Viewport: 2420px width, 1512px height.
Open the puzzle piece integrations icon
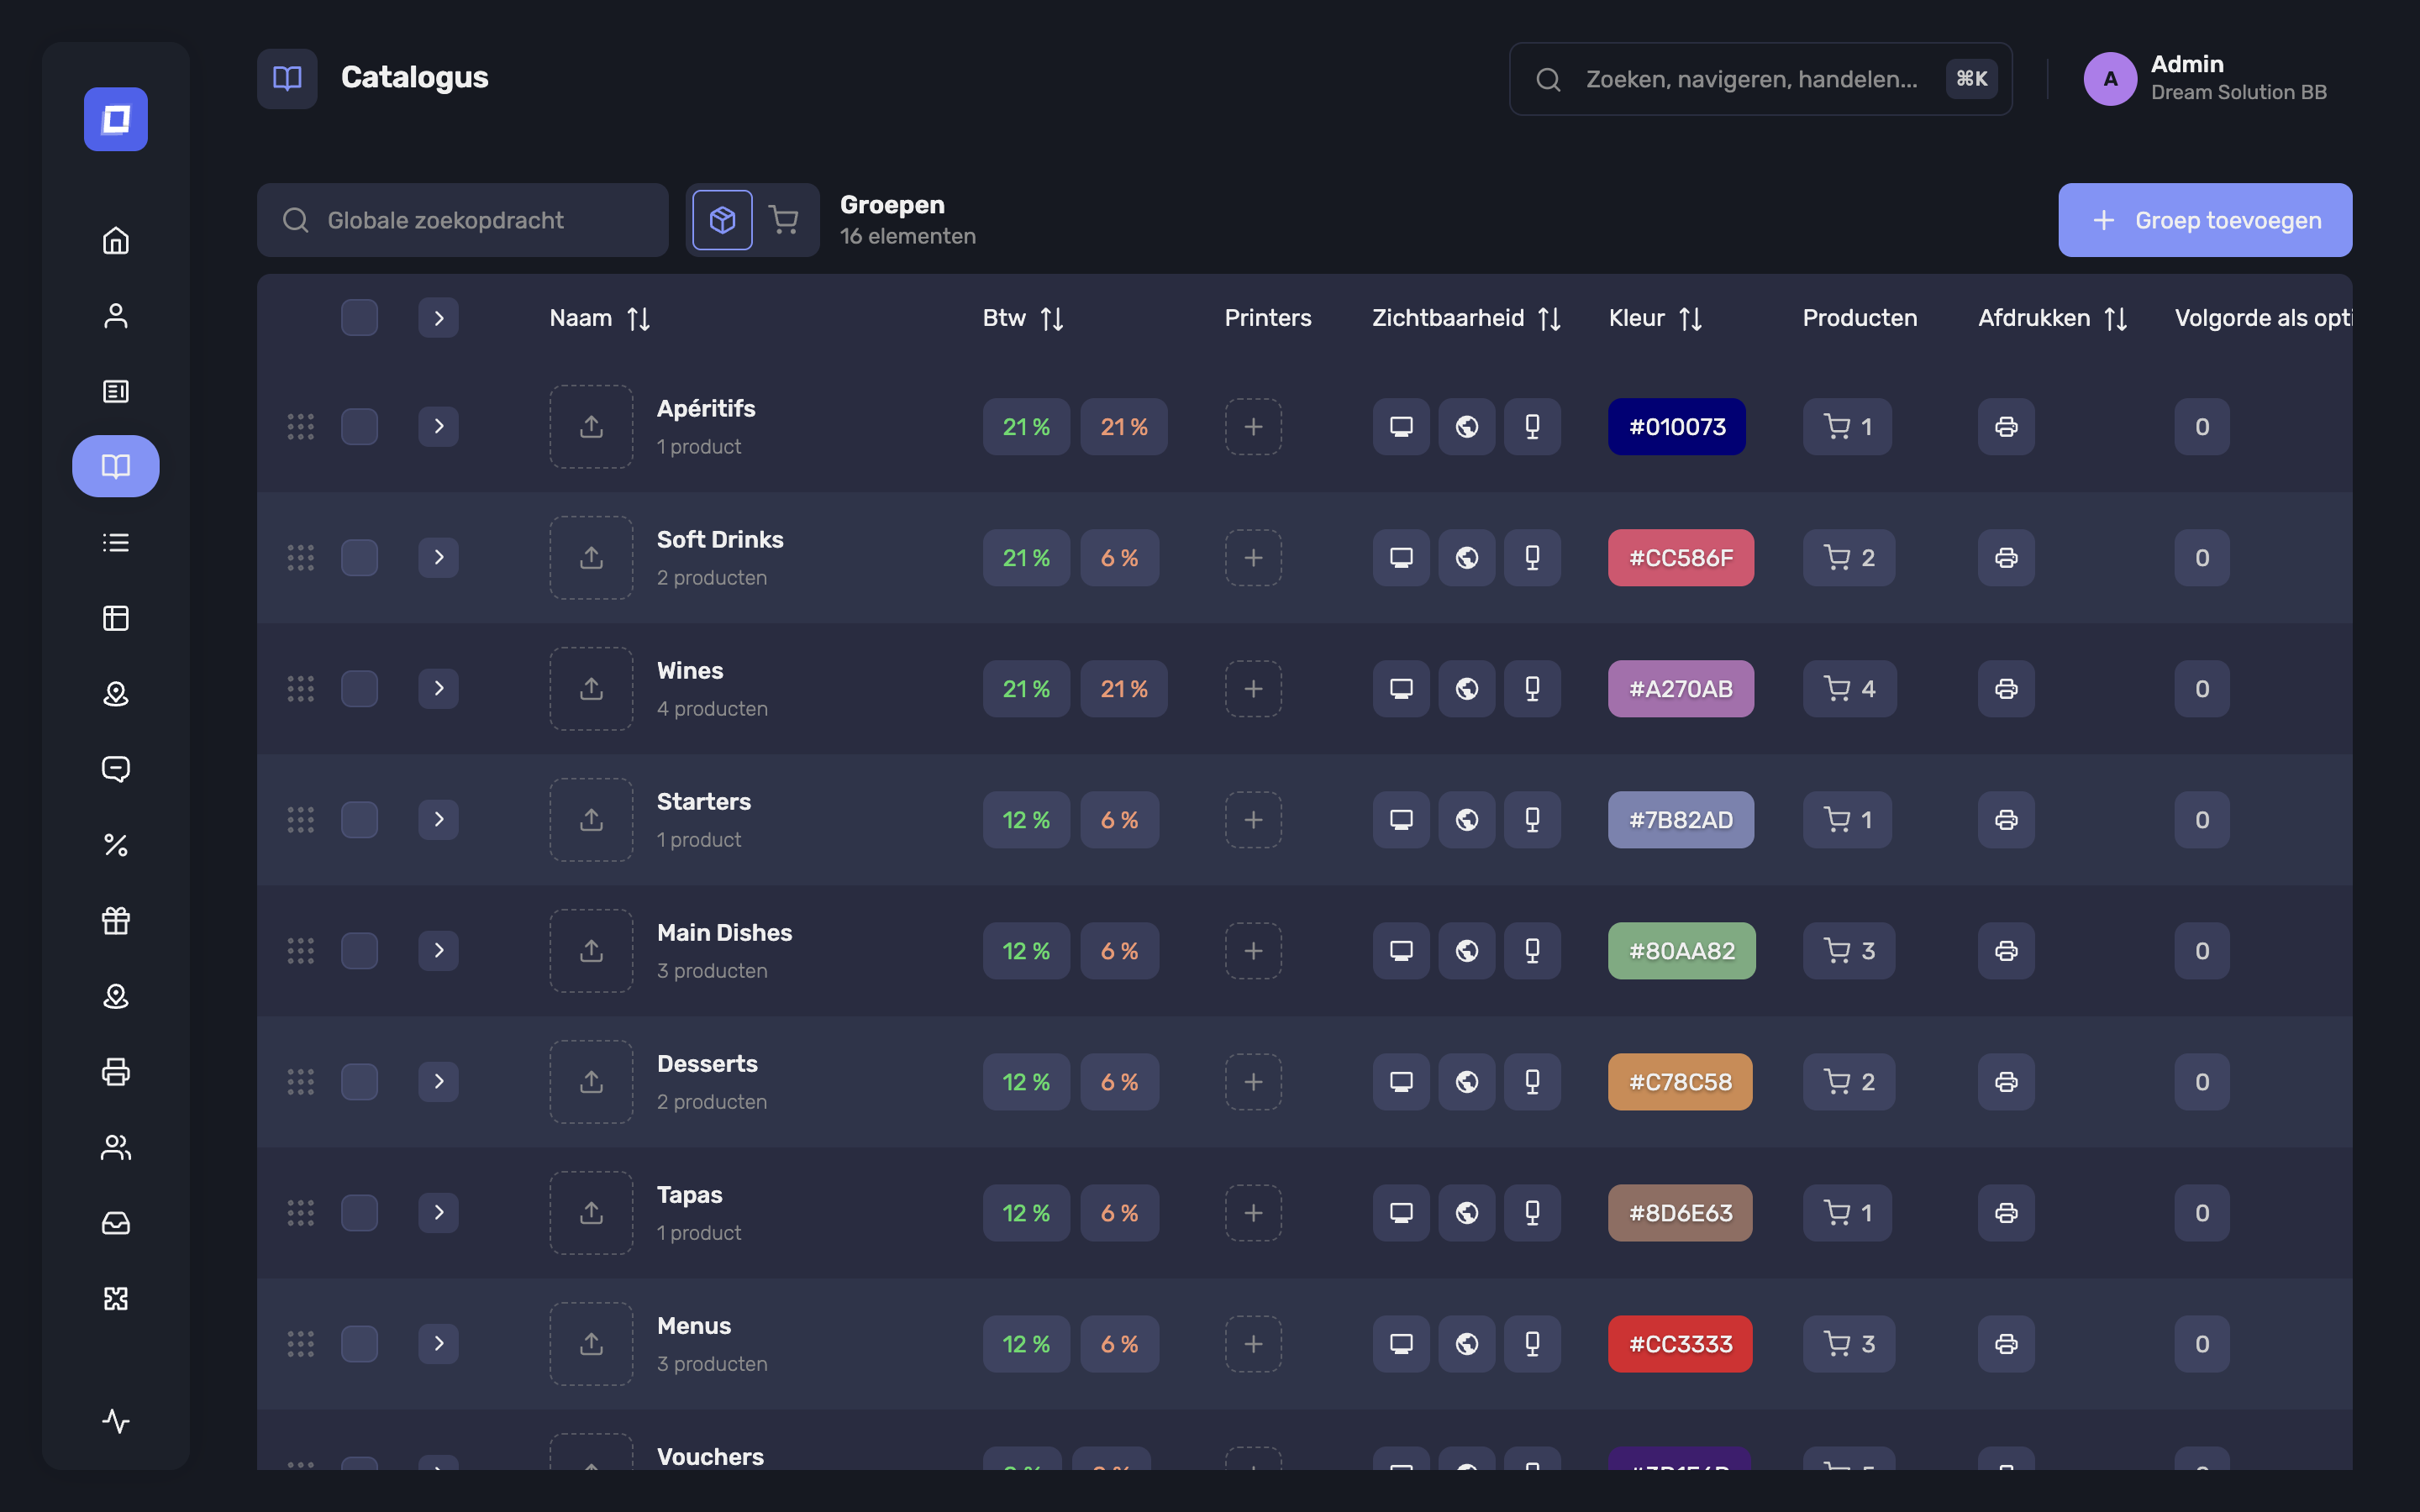pyautogui.click(x=116, y=1298)
